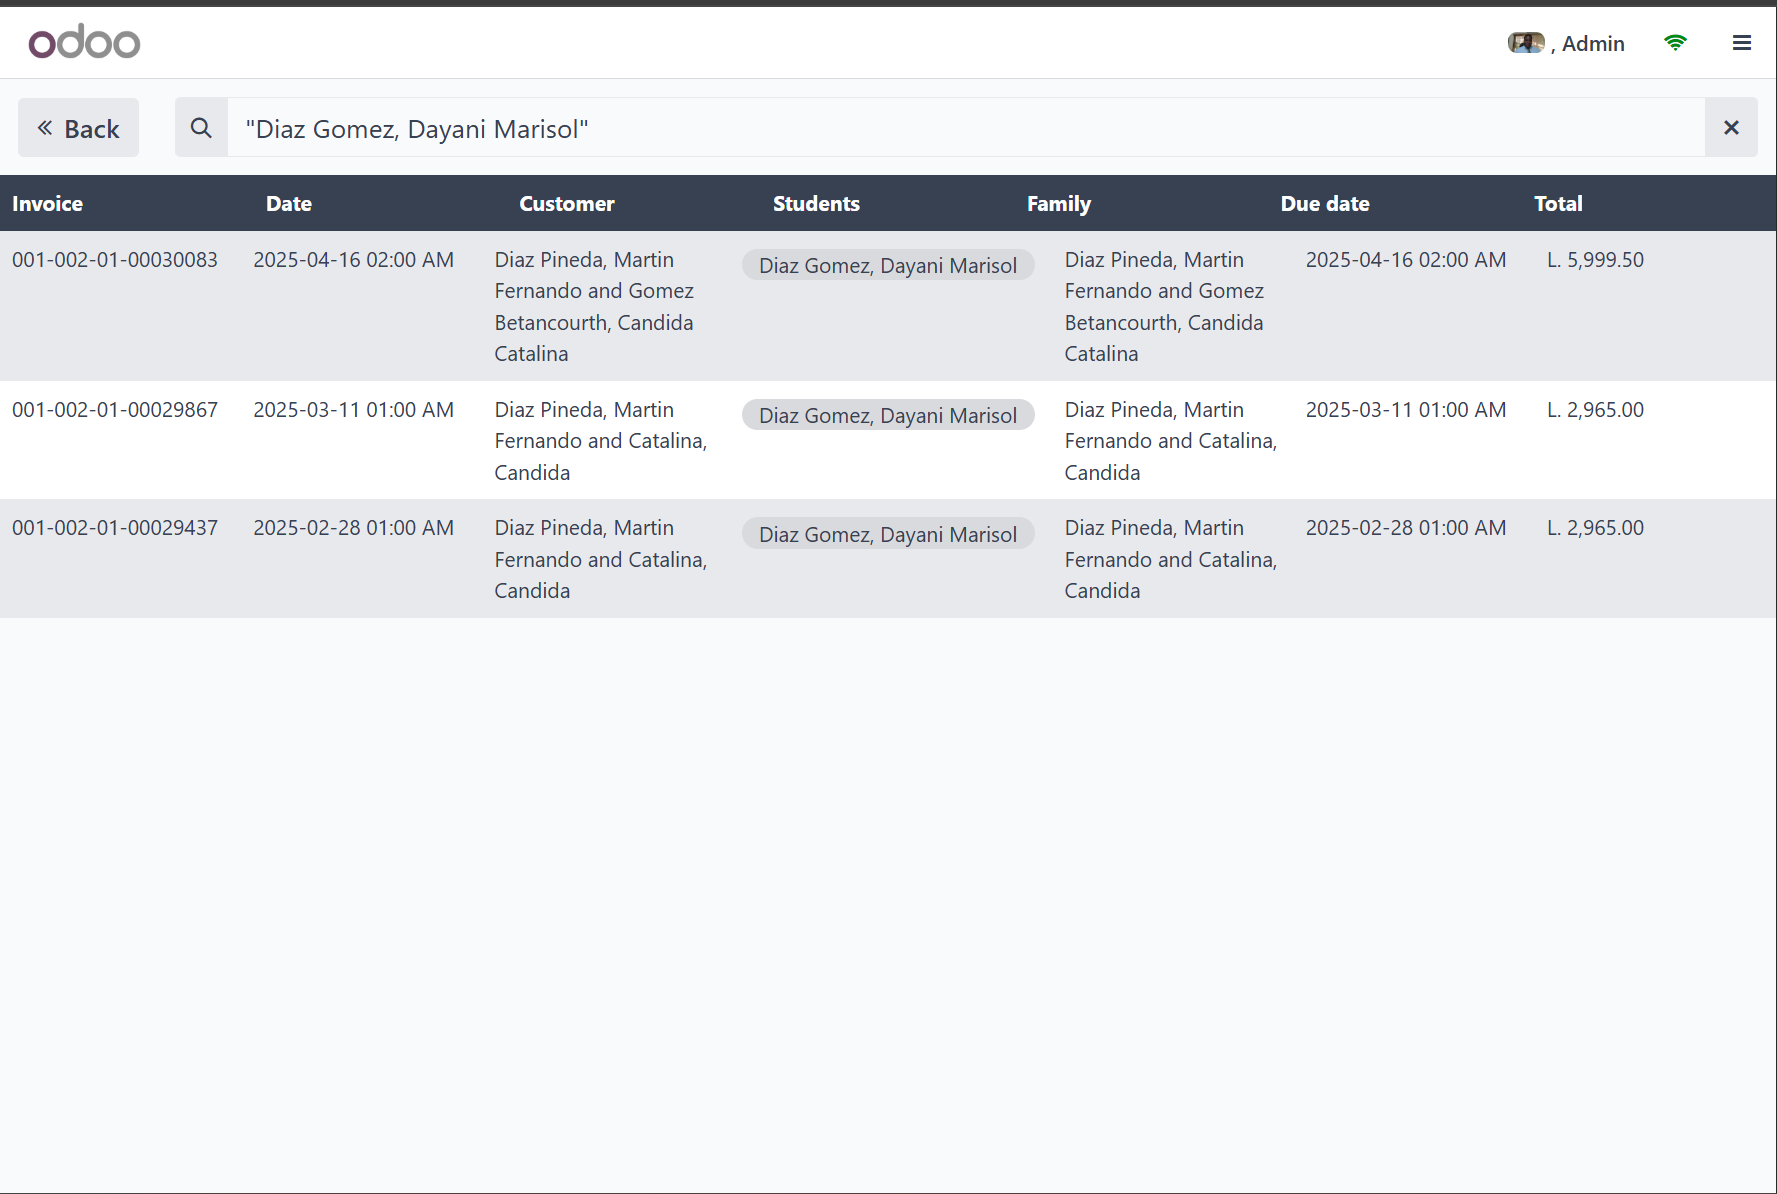Open the hamburger menu
The image size is (1777, 1194).
(1741, 43)
